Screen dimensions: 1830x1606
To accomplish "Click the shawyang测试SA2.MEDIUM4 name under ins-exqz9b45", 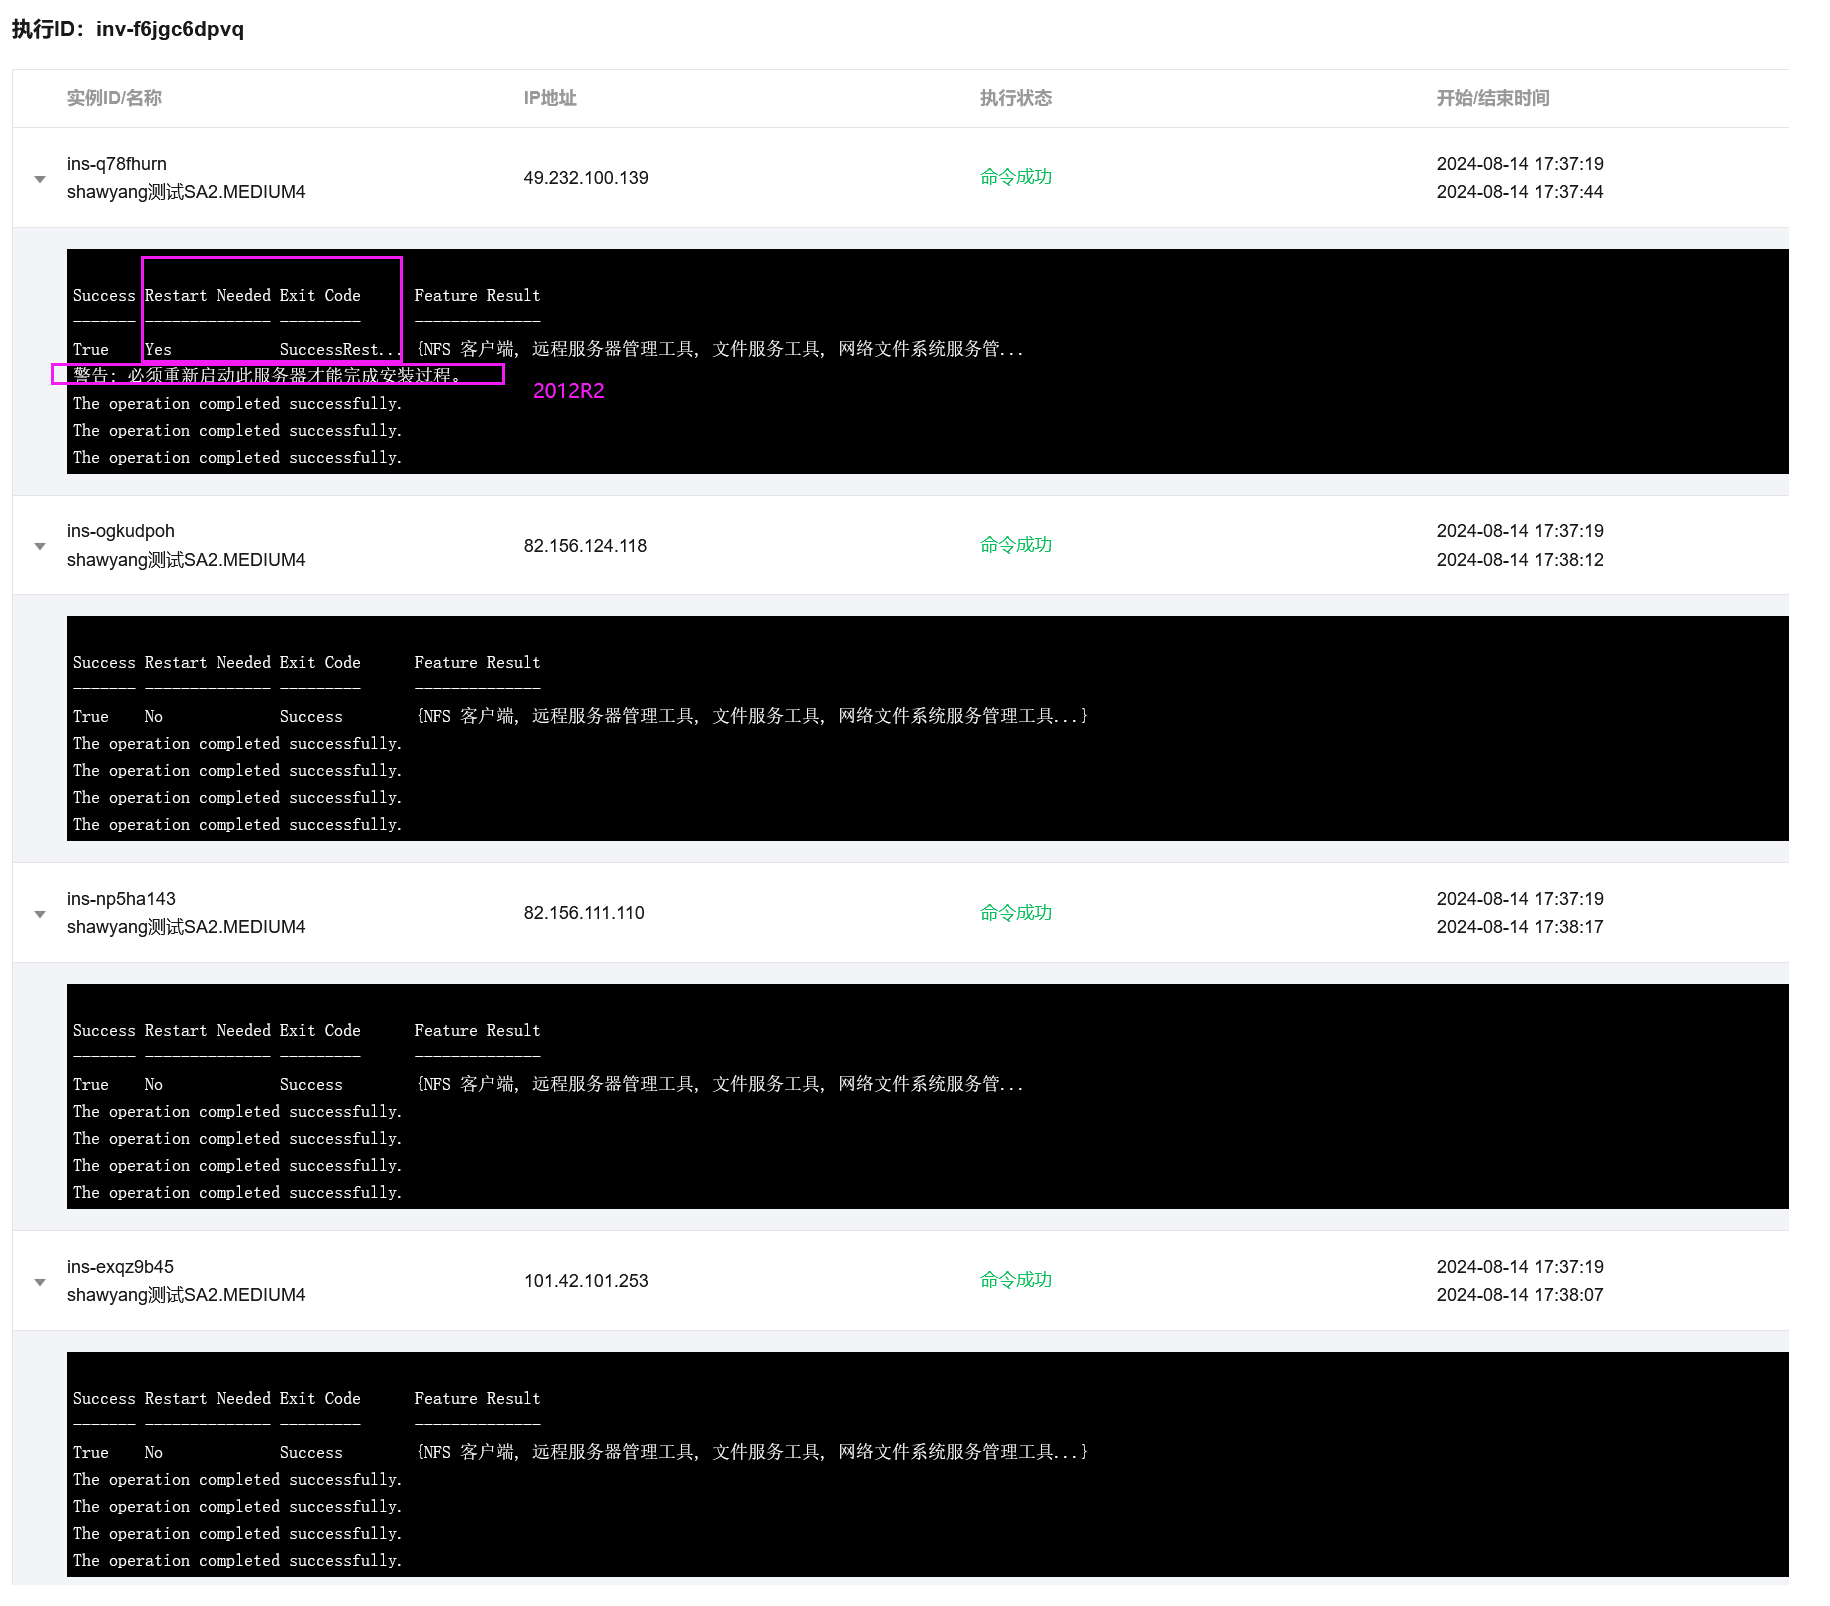I will [x=186, y=1295].
